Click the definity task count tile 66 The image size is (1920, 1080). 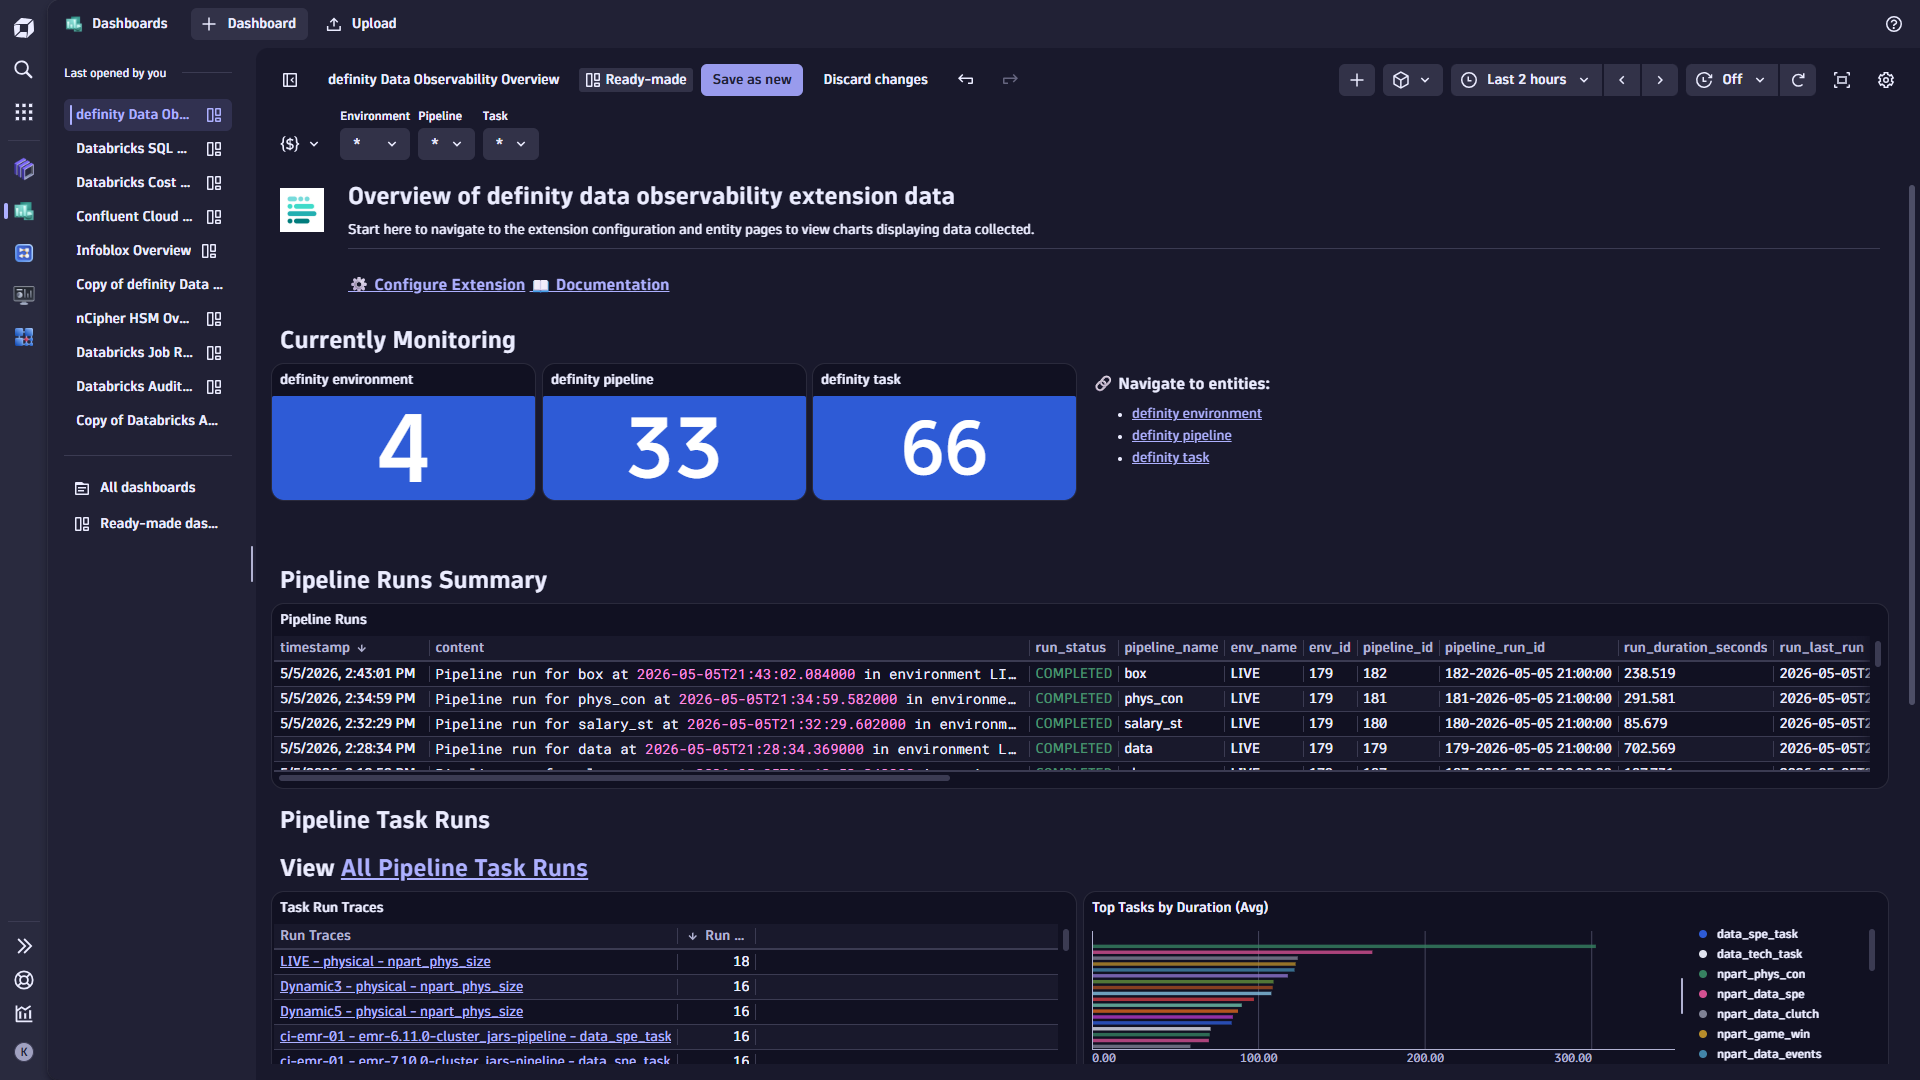click(944, 448)
